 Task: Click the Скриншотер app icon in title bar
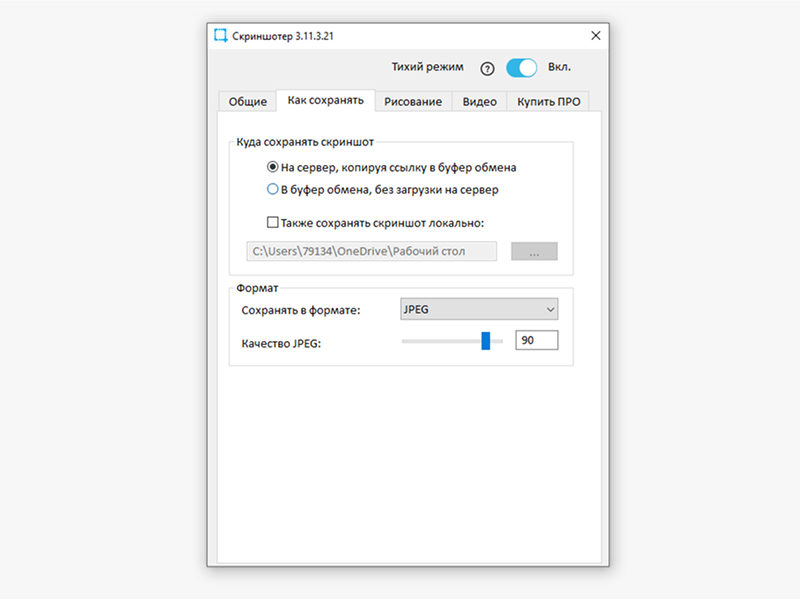pyautogui.click(x=221, y=35)
